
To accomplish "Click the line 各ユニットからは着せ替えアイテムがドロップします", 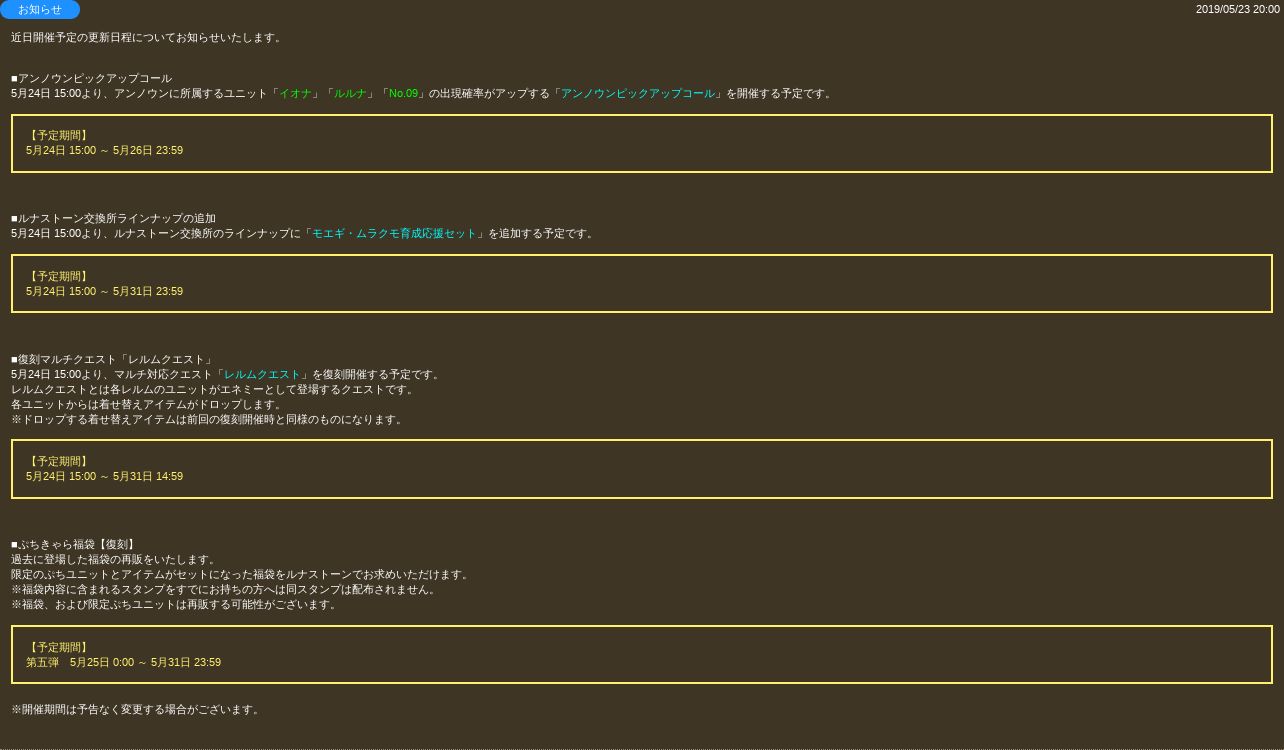I will tap(148, 405).
